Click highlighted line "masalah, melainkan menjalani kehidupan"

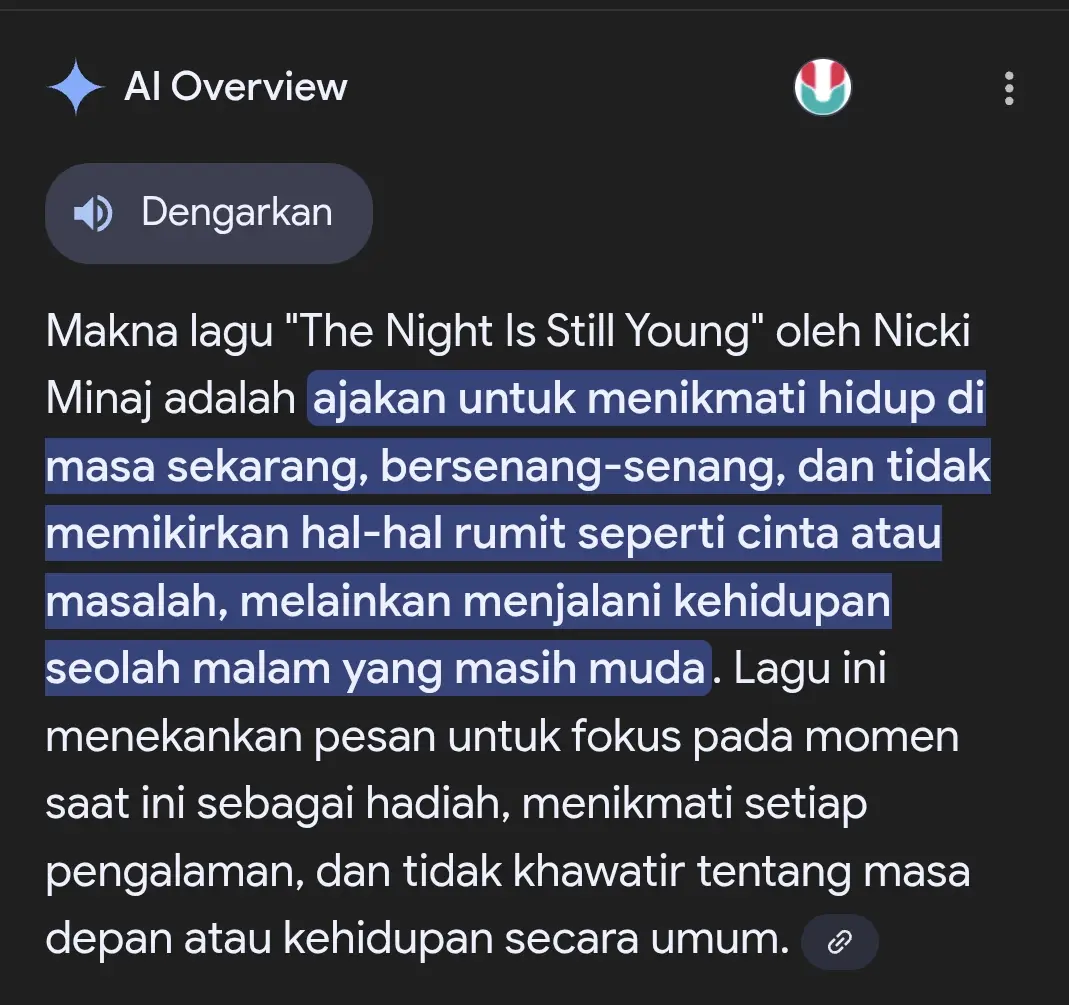[x=468, y=601]
